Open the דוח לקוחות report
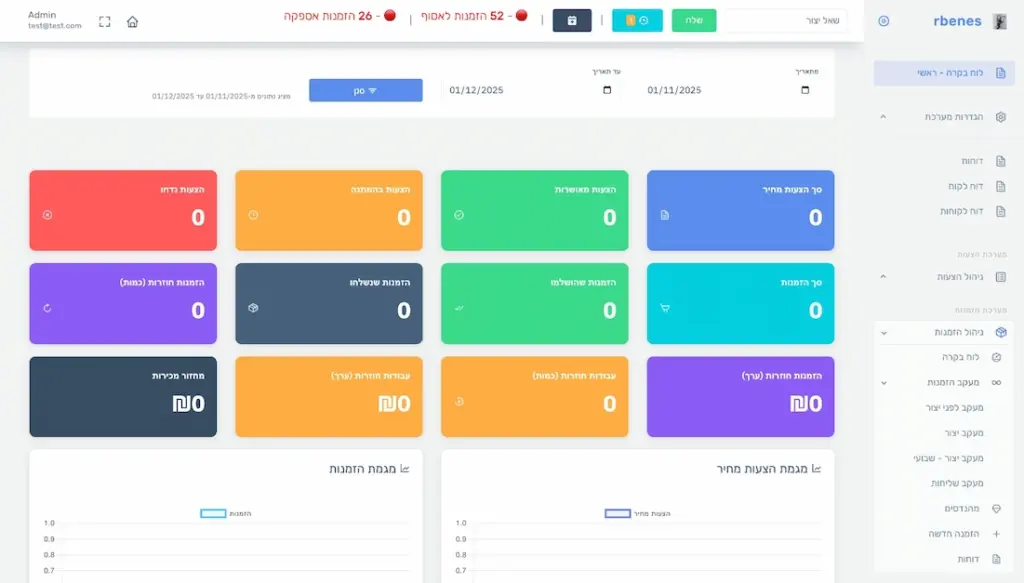 [960, 211]
